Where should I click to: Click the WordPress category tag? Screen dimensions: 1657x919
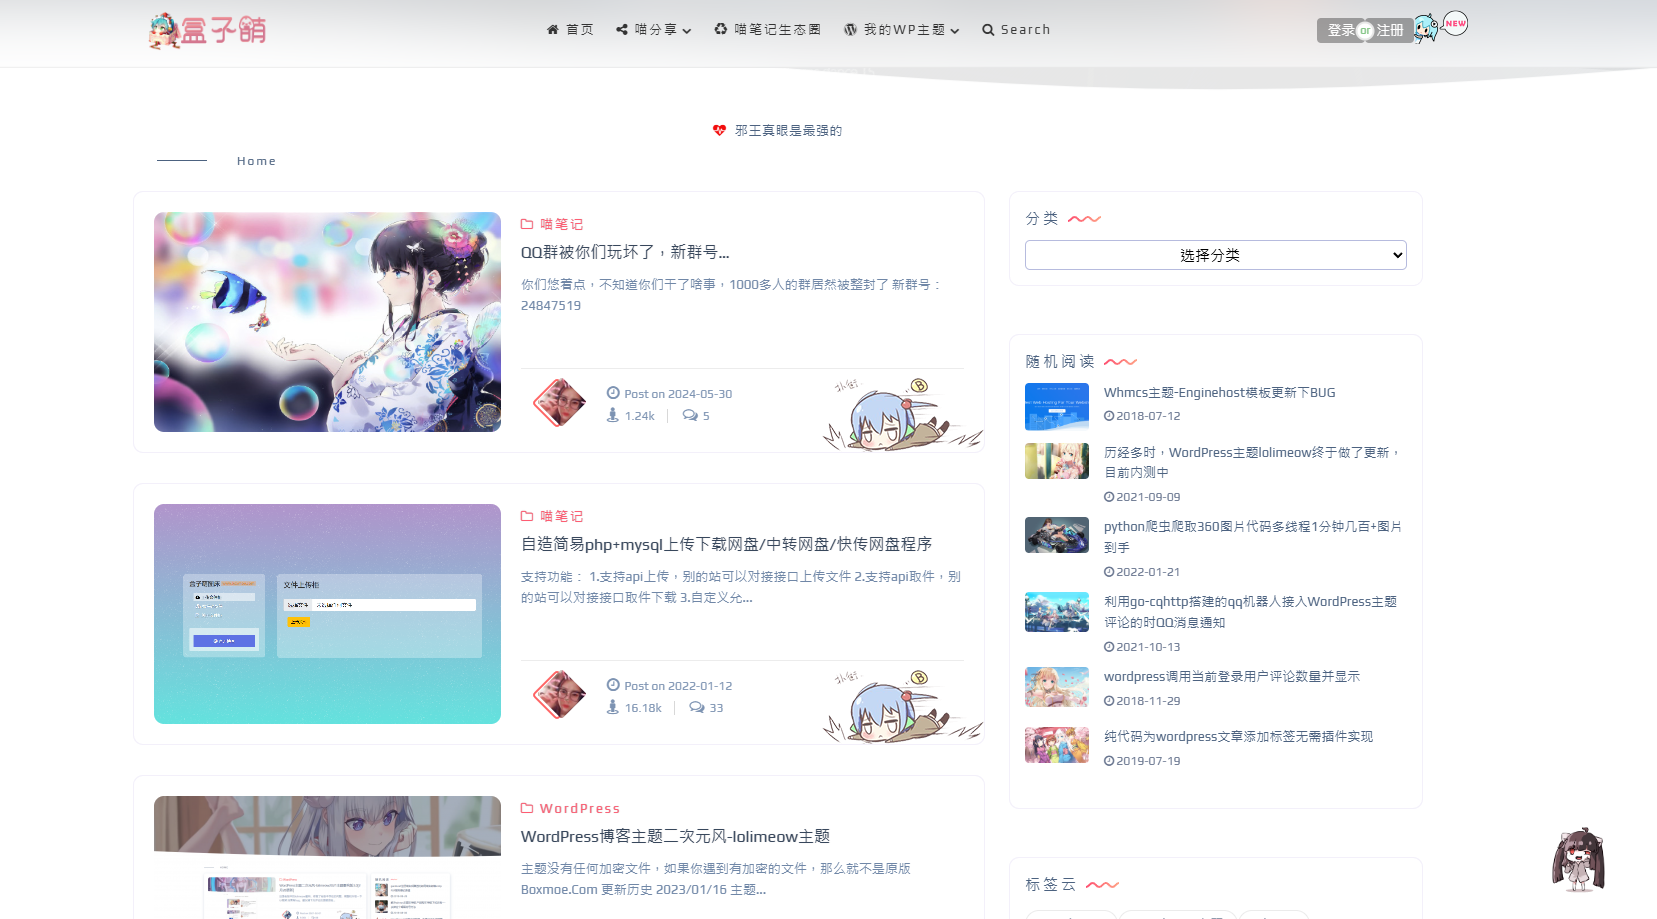[x=580, y=808]
